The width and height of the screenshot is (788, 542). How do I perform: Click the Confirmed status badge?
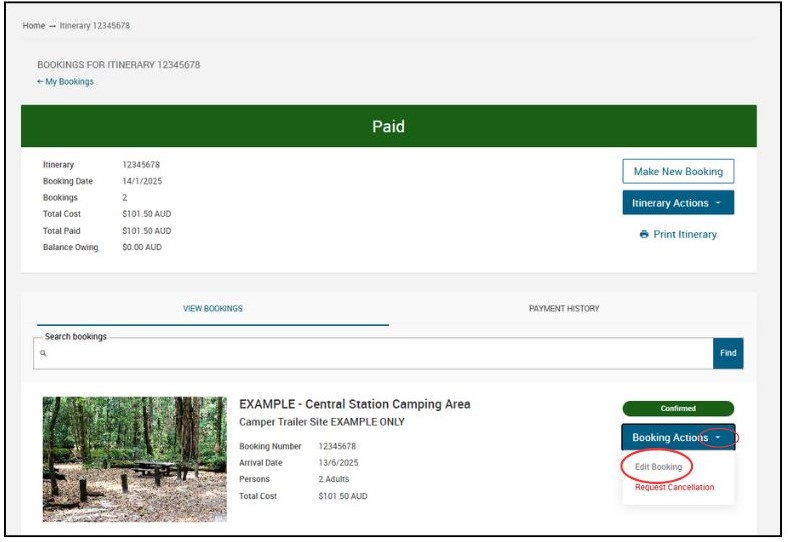pyautogui.click(x=678, y=408)
